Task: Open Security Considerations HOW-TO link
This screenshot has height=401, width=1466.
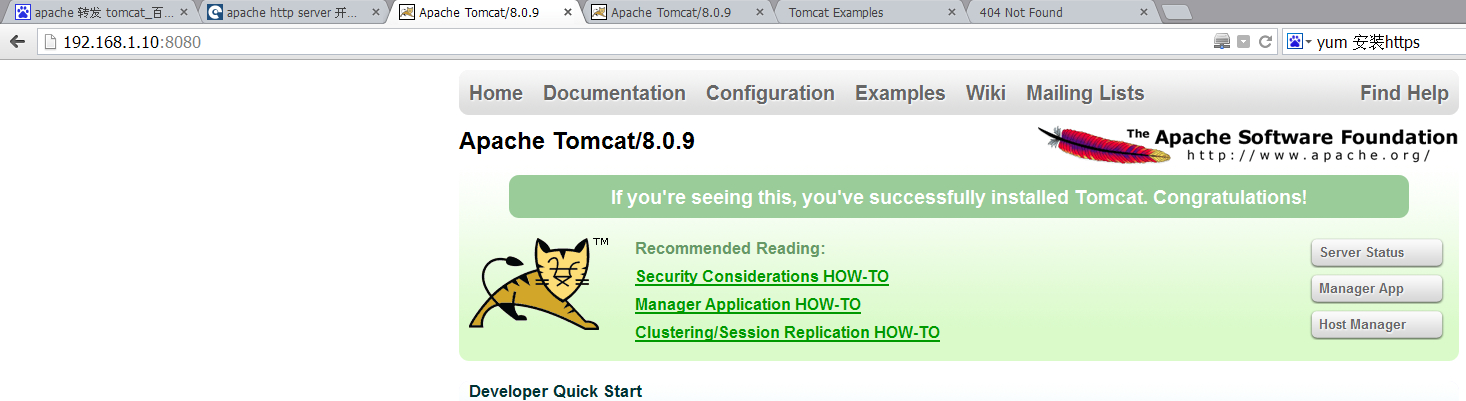Action: [x=762, y=276]
